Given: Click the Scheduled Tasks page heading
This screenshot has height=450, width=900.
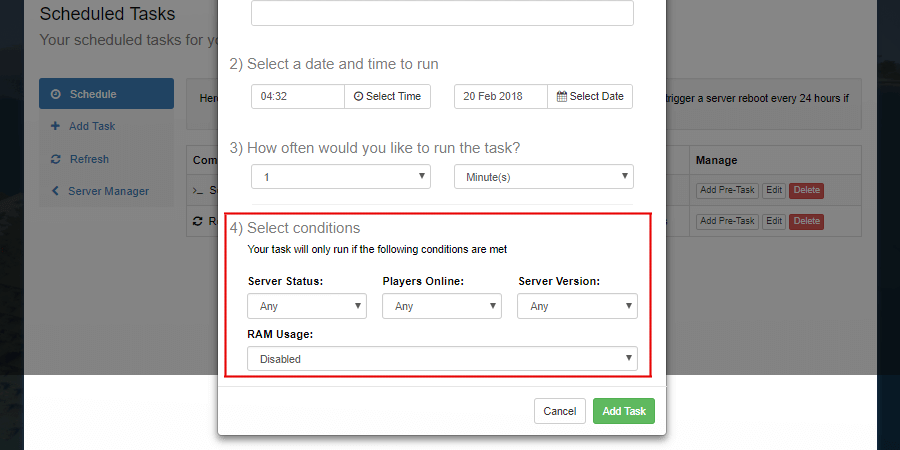Looking at the screenshot, I should point(107,14).
